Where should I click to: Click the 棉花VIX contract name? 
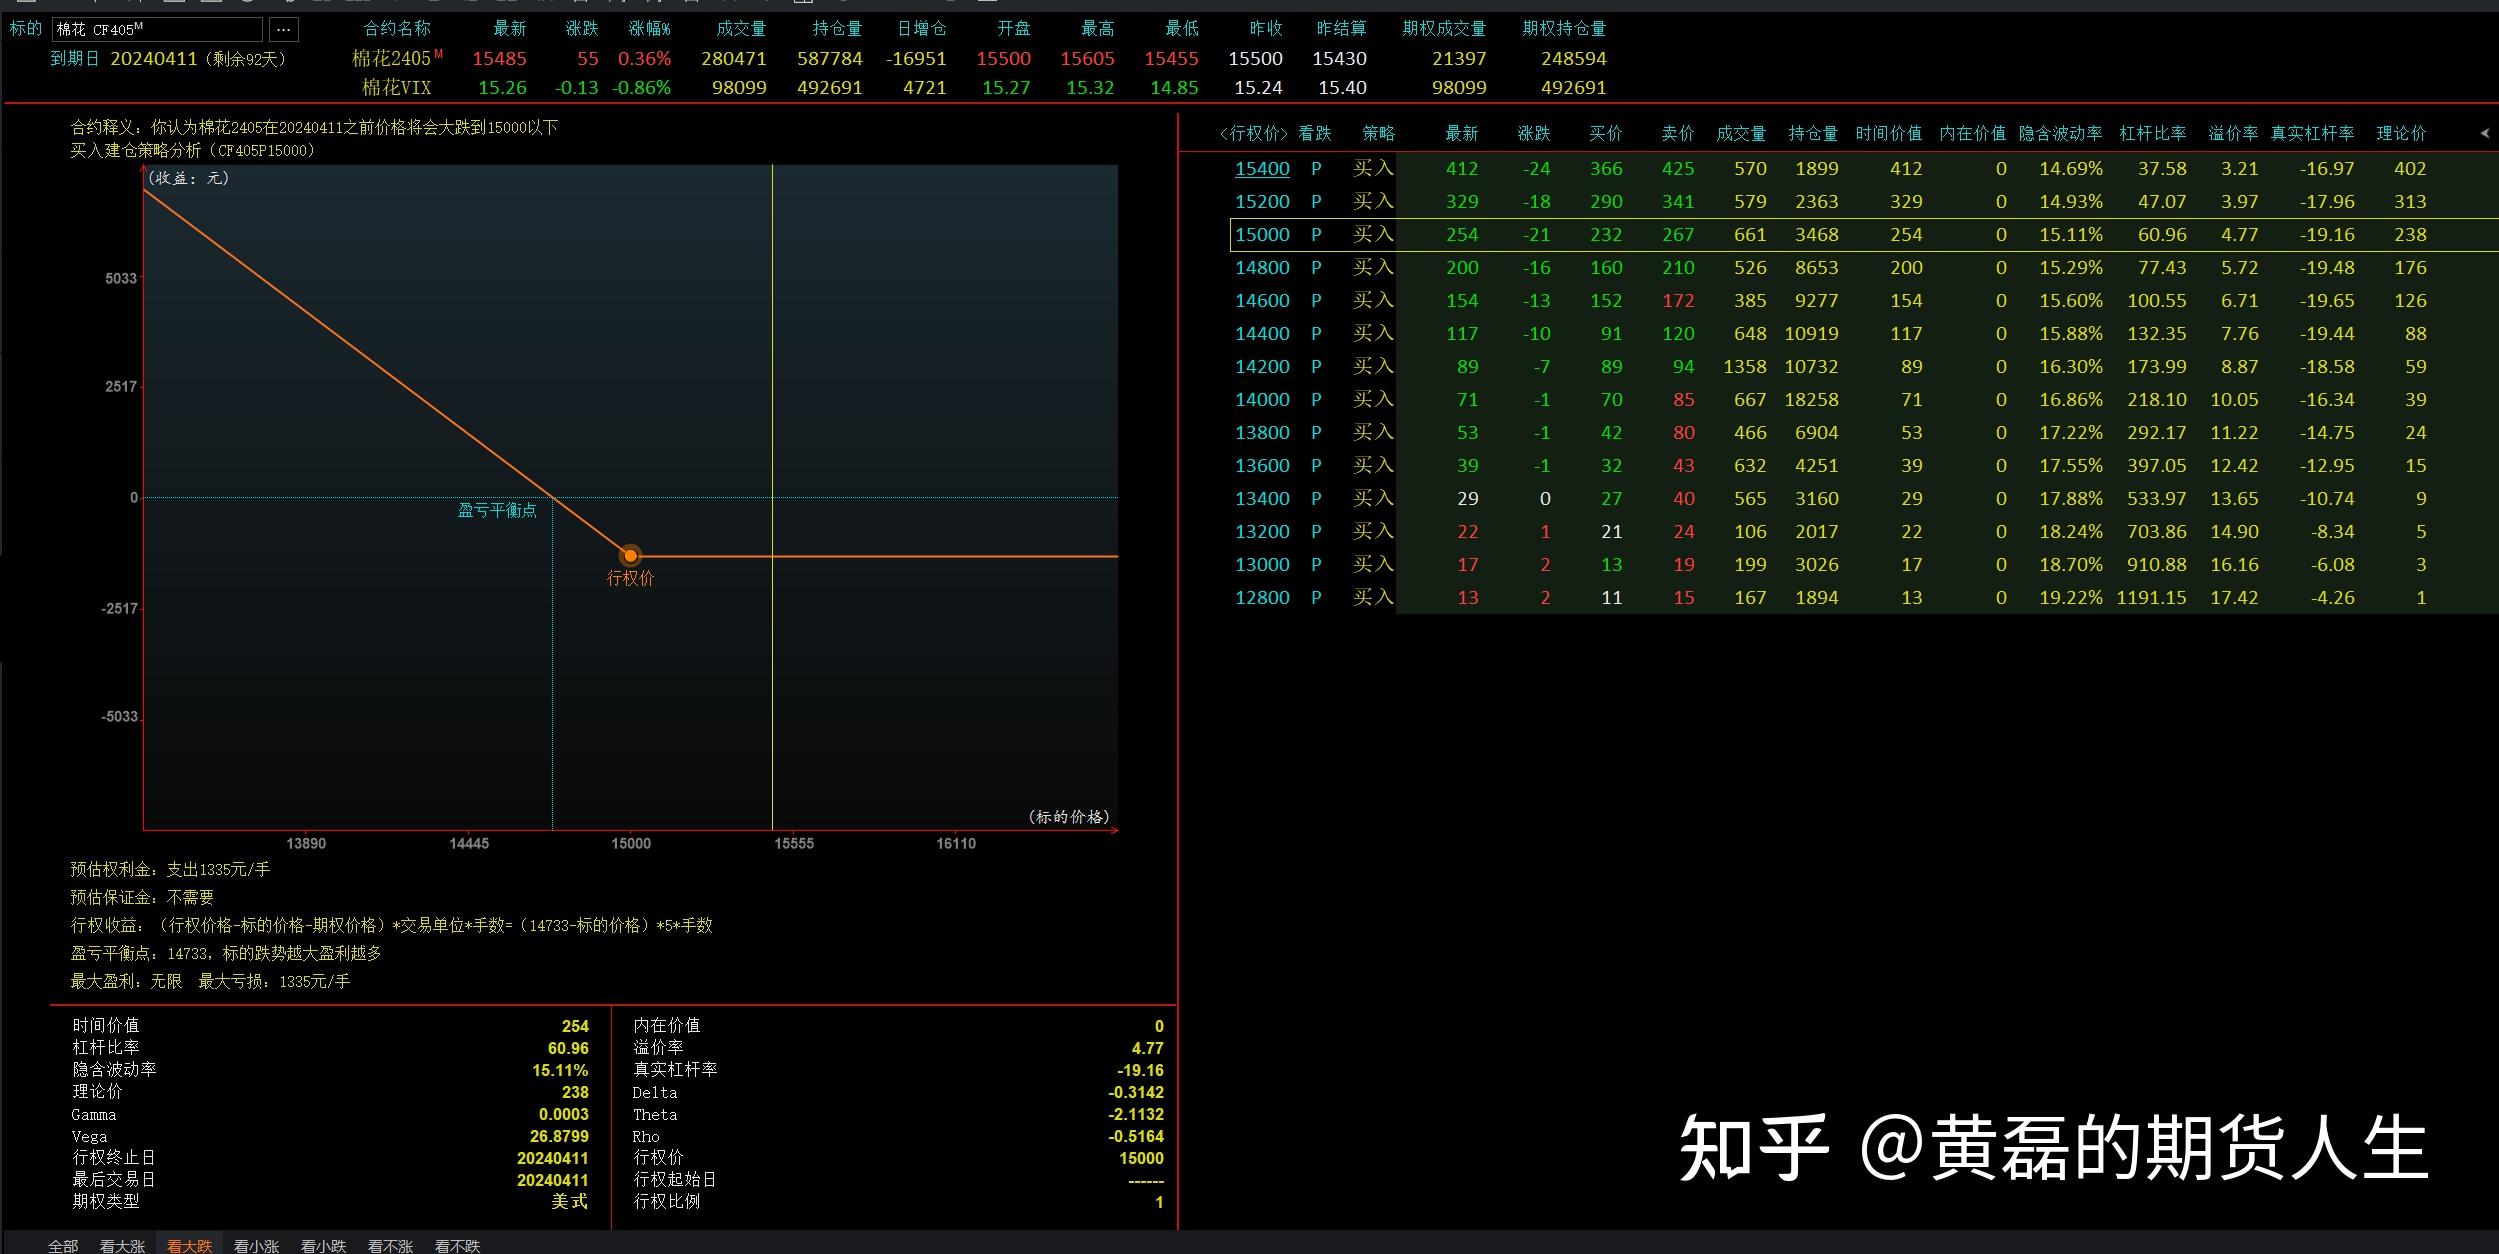[396, 87]
